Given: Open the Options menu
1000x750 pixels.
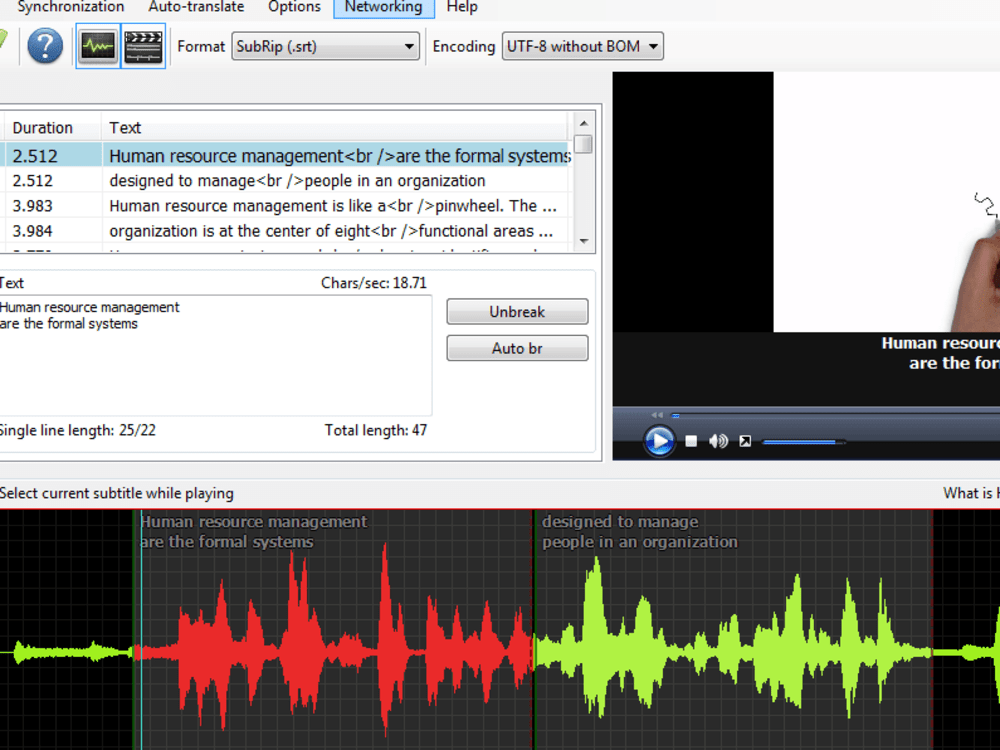Looking at the screenshot, I should point(294,8).
